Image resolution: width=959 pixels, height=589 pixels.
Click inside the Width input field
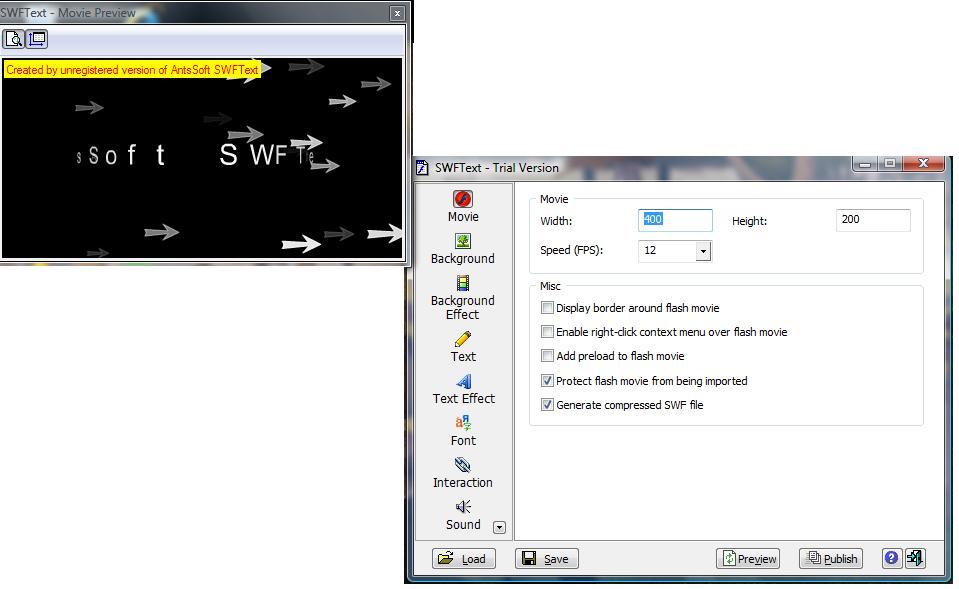pyautogui.click(x=675, y=220)
